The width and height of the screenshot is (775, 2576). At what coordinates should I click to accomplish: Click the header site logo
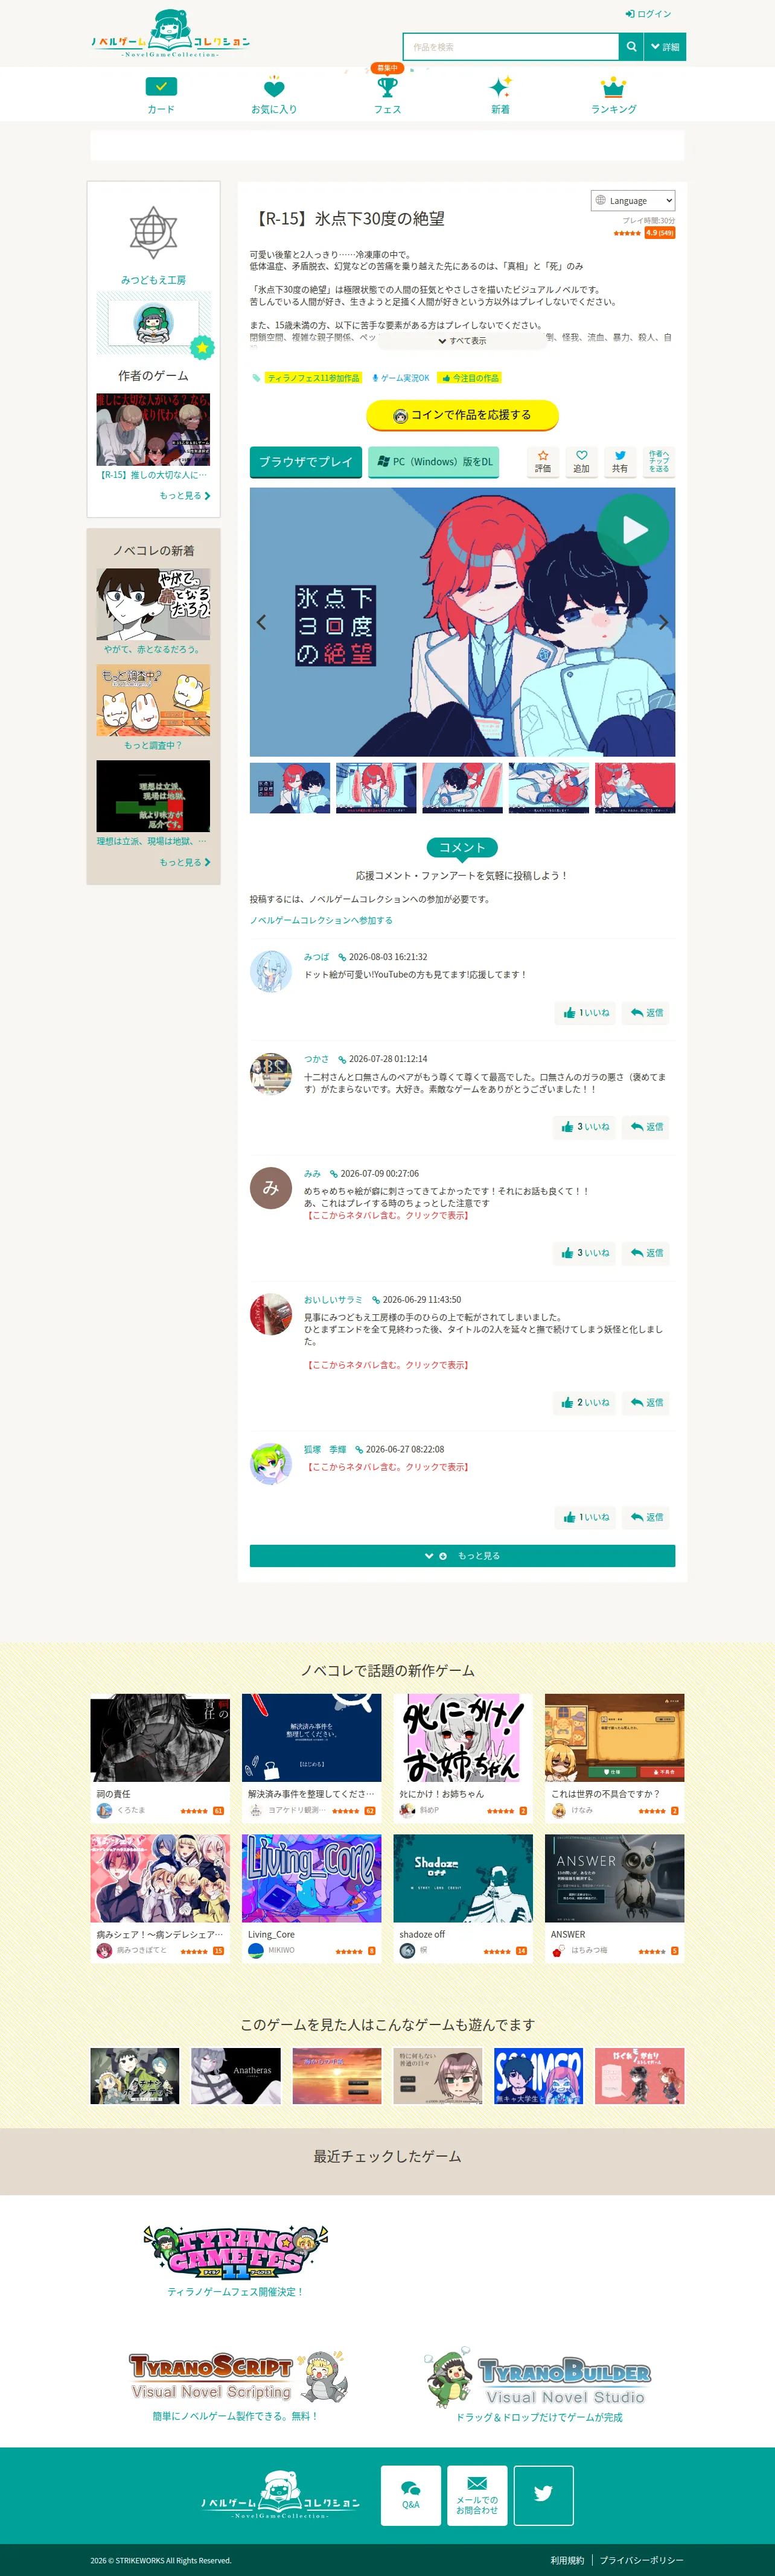pos(170,34)
